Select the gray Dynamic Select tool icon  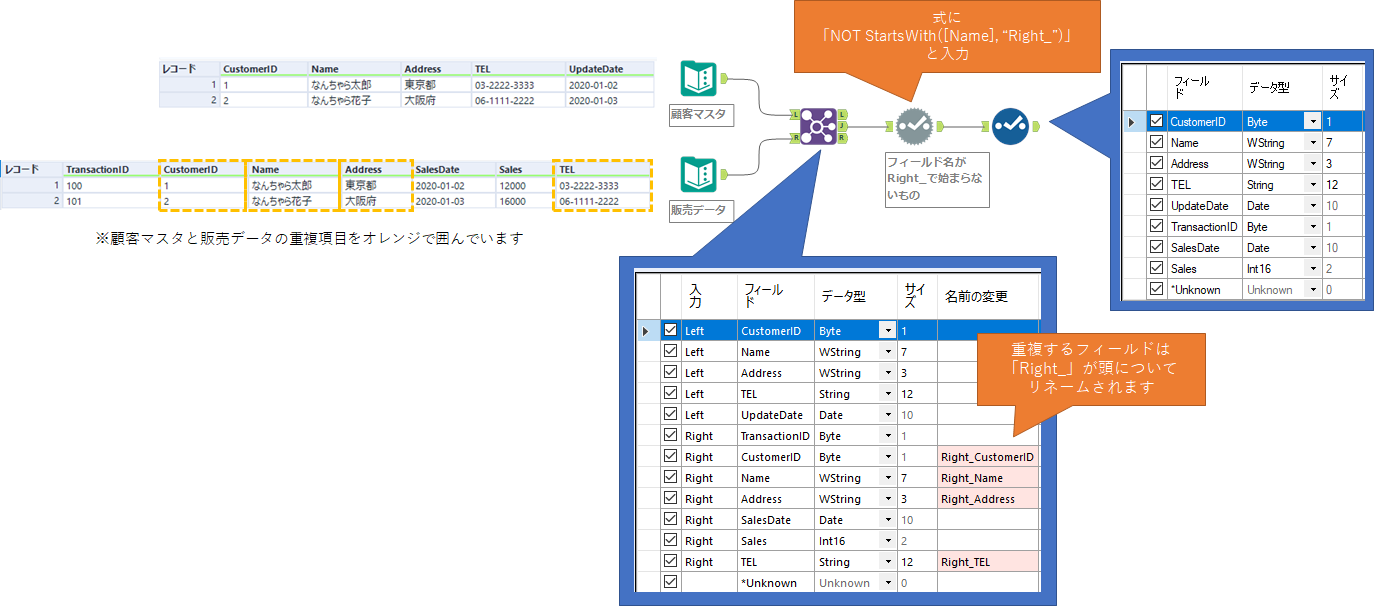click(914, 126)
